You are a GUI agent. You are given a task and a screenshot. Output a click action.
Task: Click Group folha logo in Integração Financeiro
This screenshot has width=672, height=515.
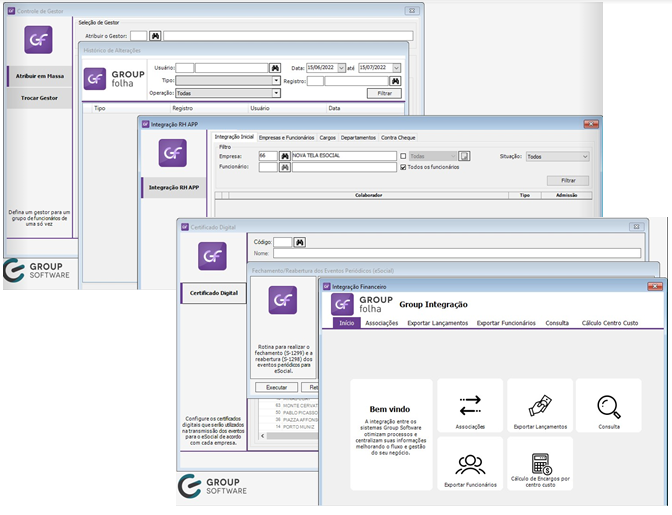(x=362, y=305)
